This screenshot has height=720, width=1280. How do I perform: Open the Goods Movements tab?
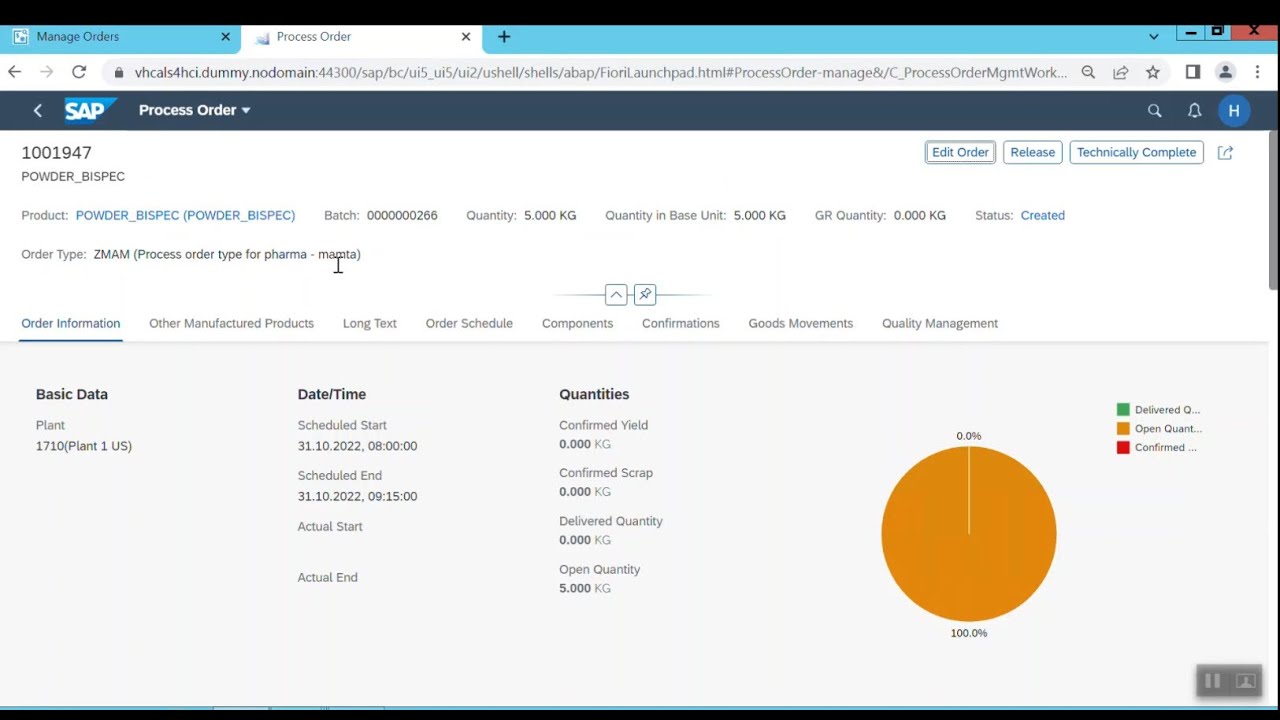801,323
